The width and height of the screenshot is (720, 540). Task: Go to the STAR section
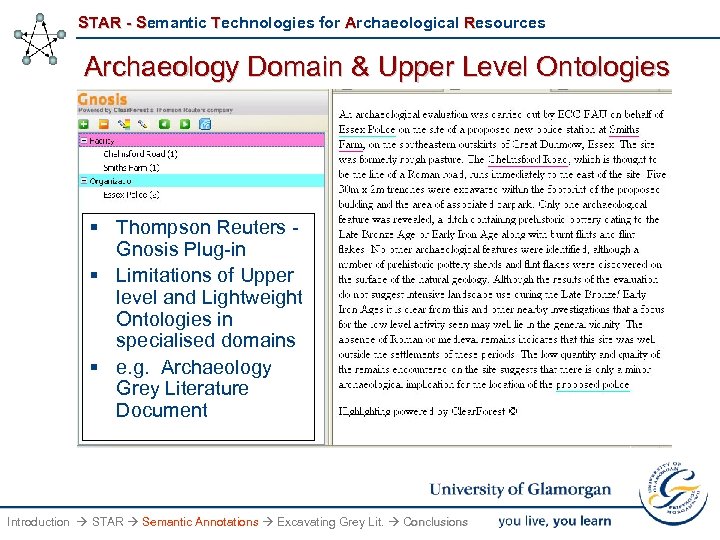coord(108,522)
